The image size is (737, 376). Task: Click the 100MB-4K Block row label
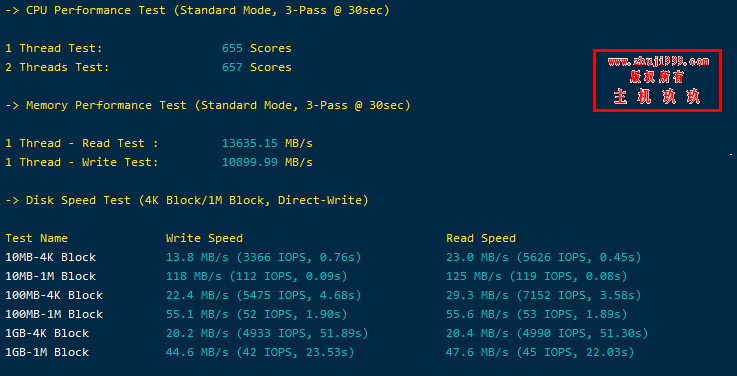pos(54,295)
